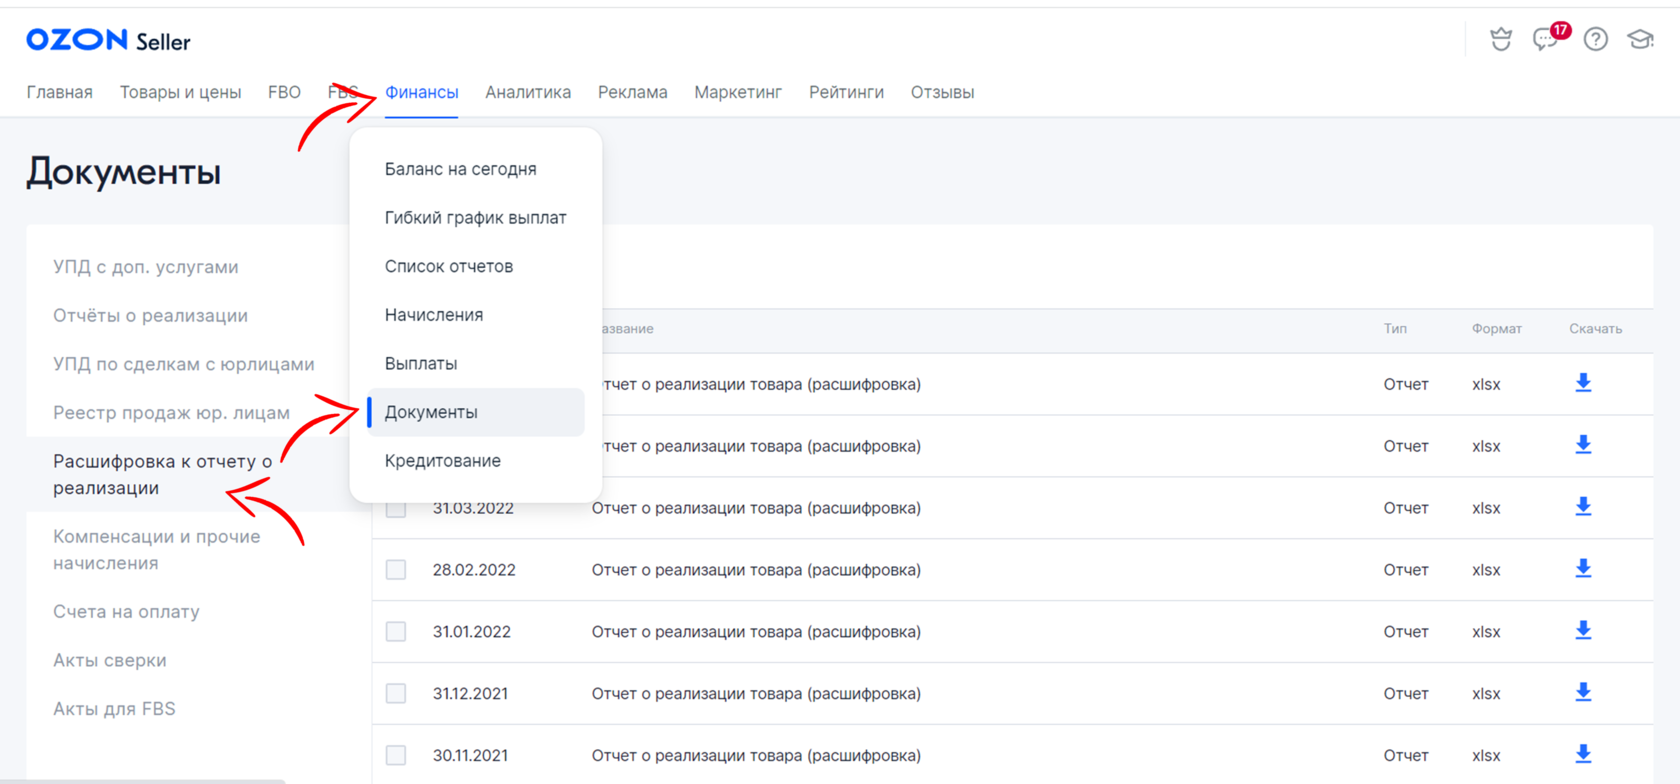Open Отчёты о реализации in the sidebar
This screenshot has width=1680, height=784.
(150, 316)
